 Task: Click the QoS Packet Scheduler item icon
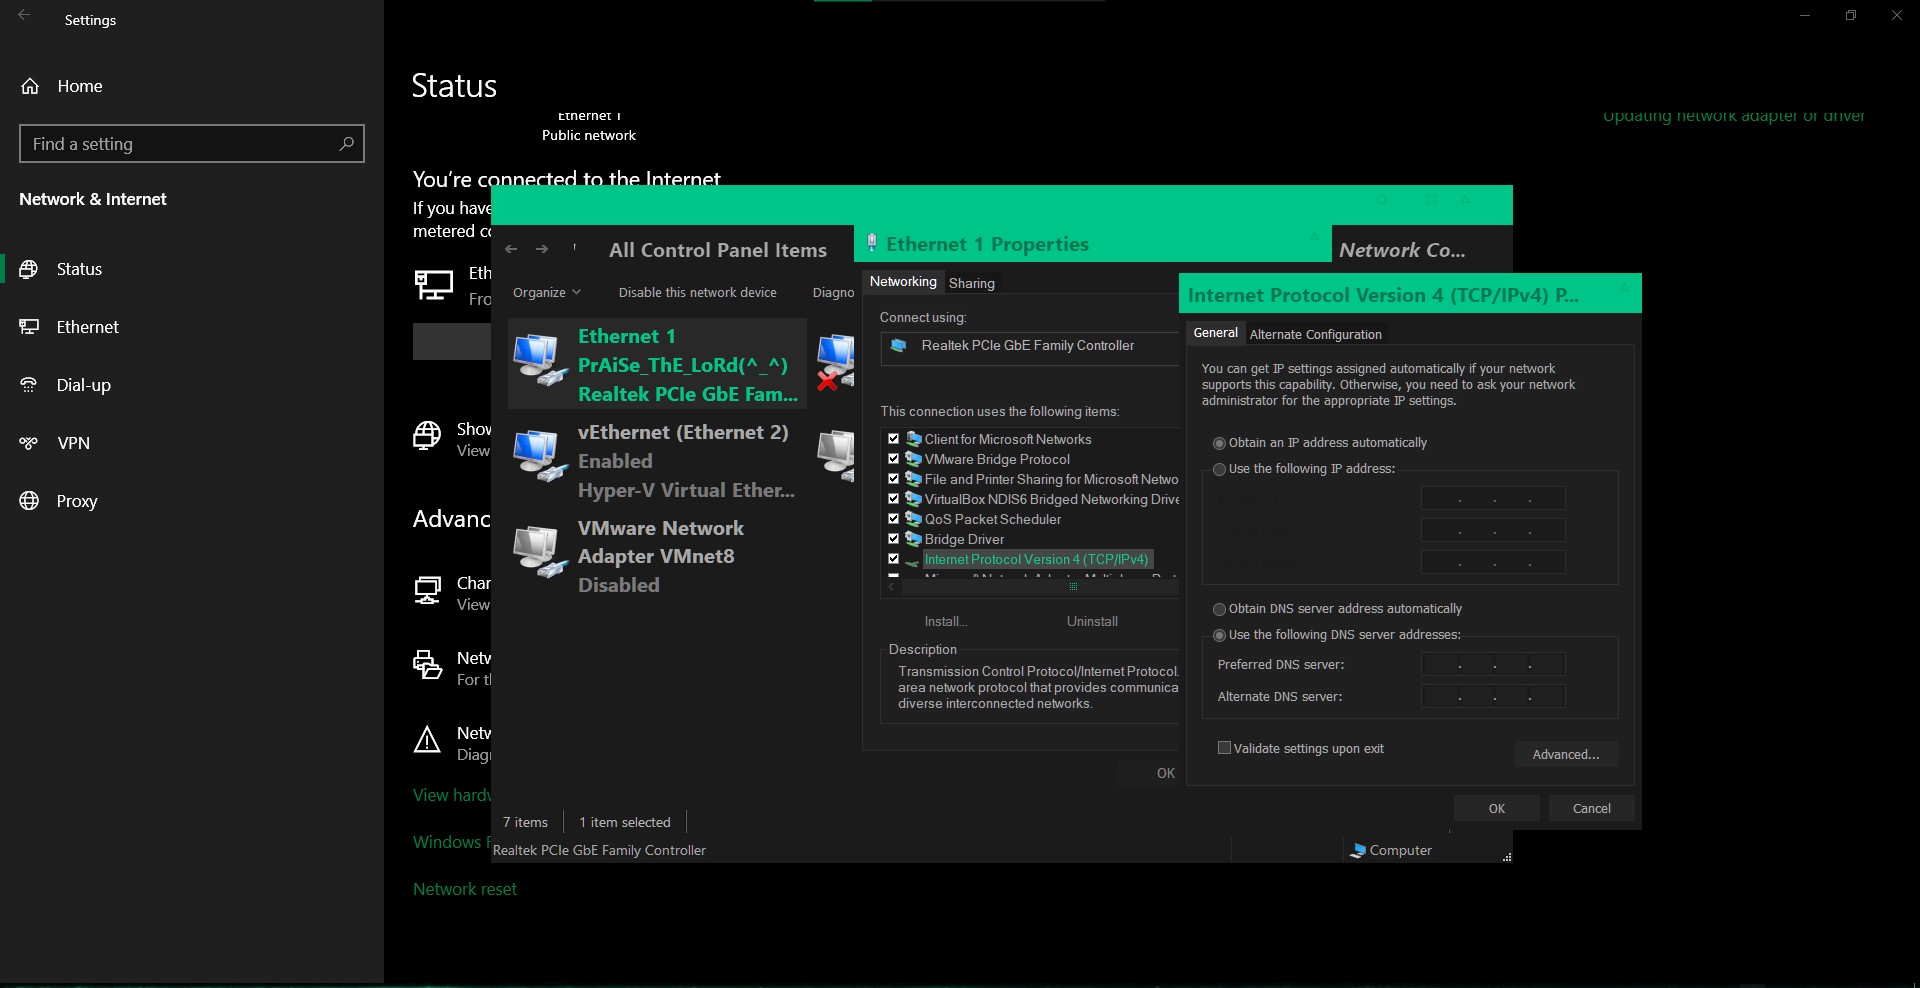click(913, 519)
